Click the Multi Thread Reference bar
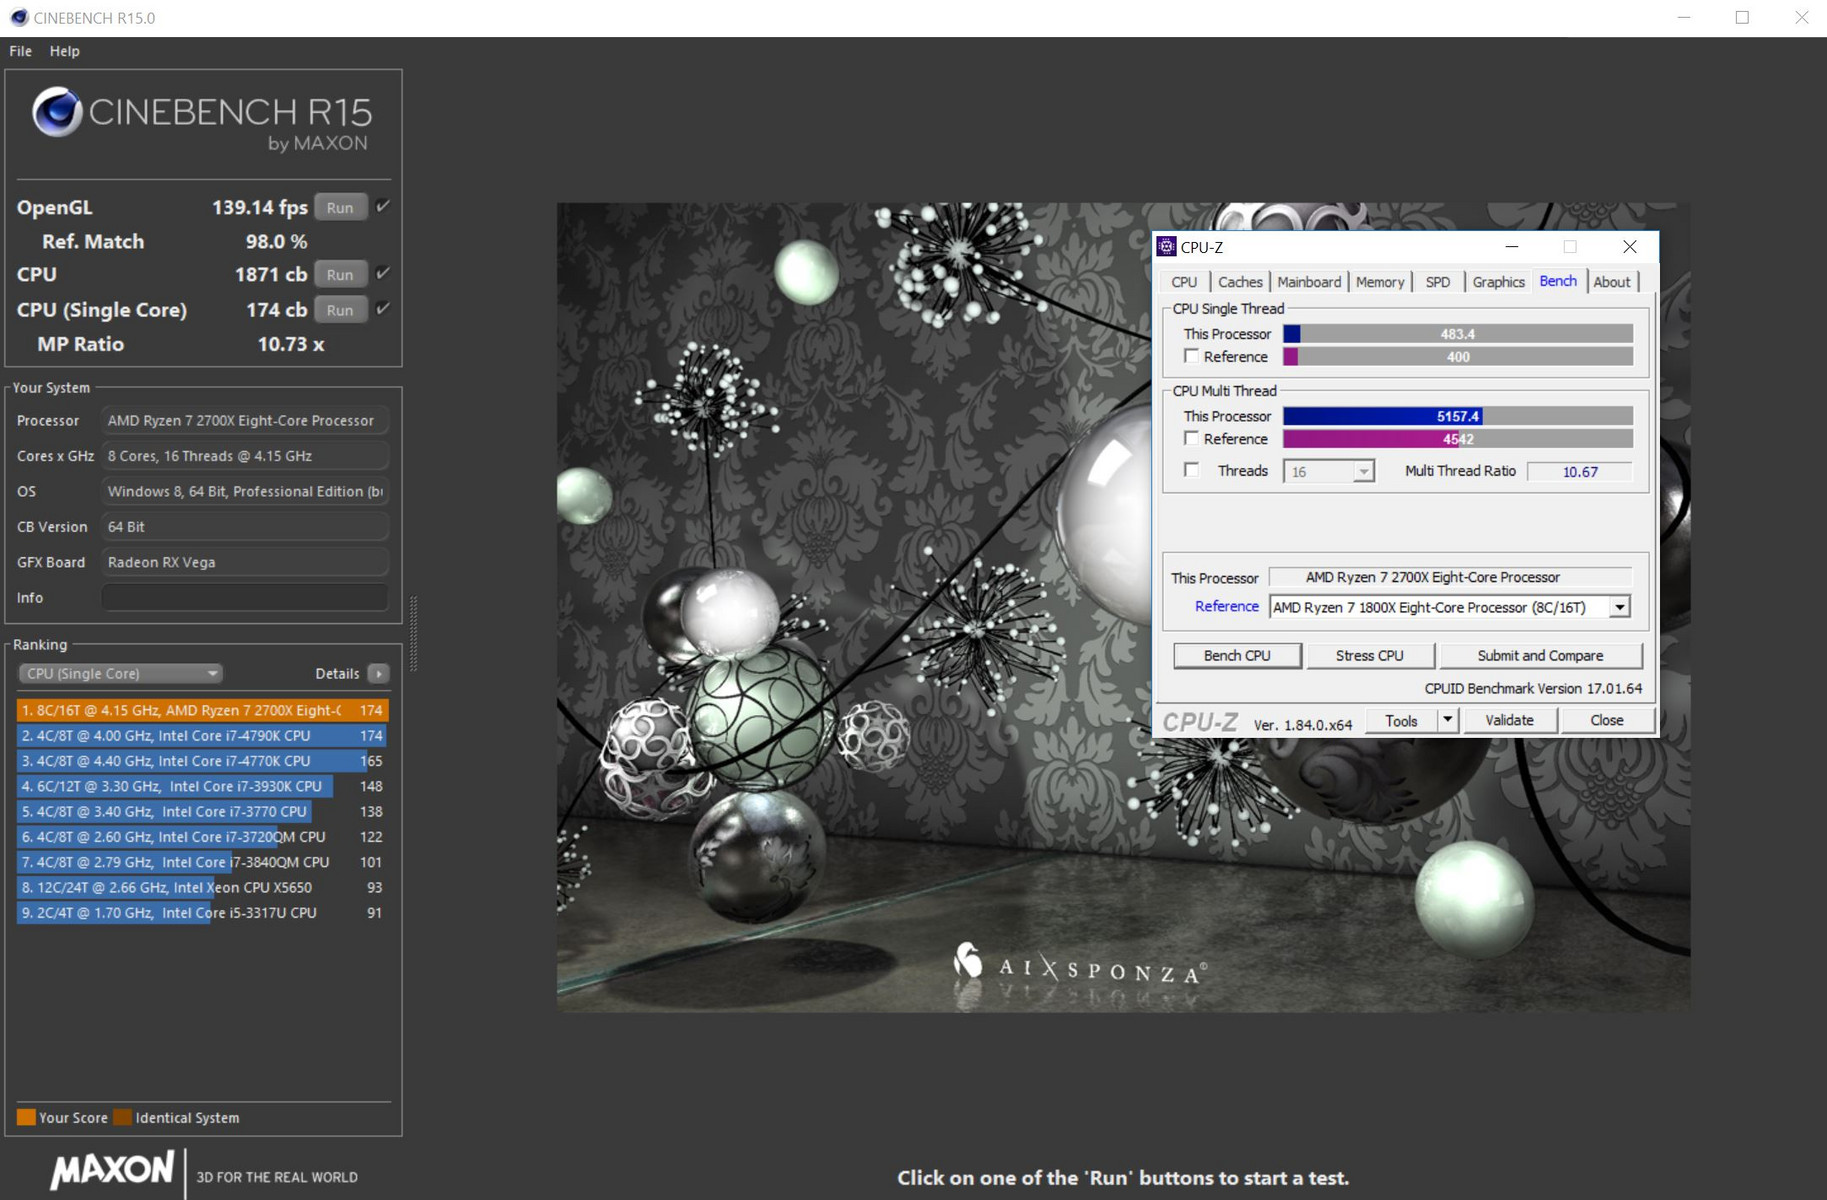 (x=1458, y=439)
